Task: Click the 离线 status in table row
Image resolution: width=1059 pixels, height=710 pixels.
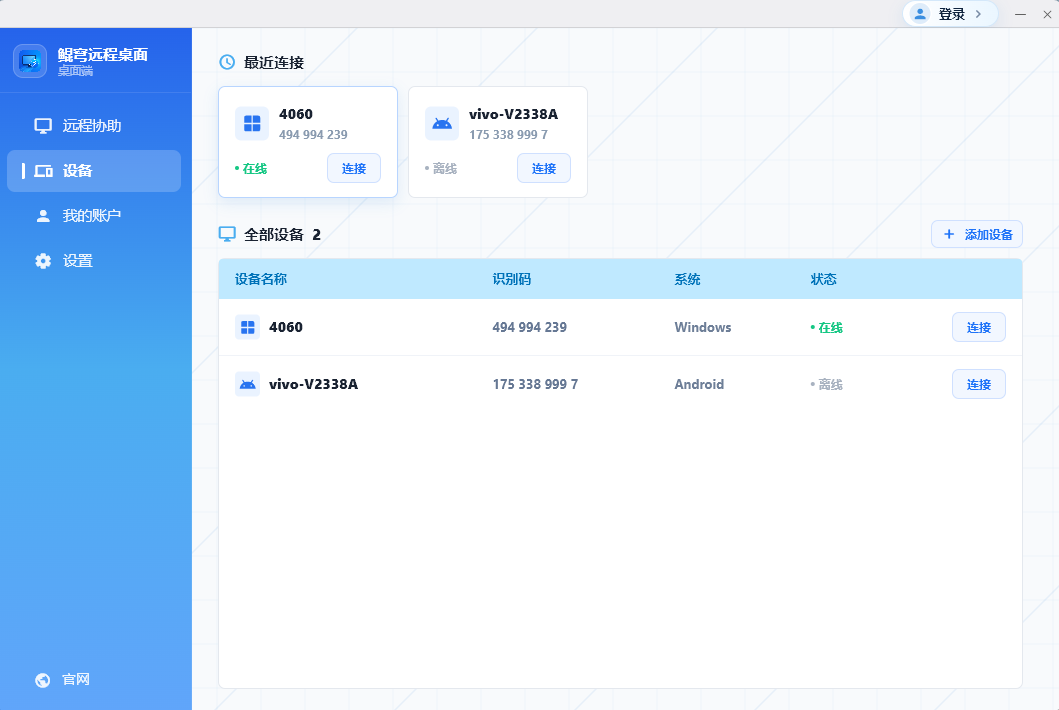Action: 827,384
